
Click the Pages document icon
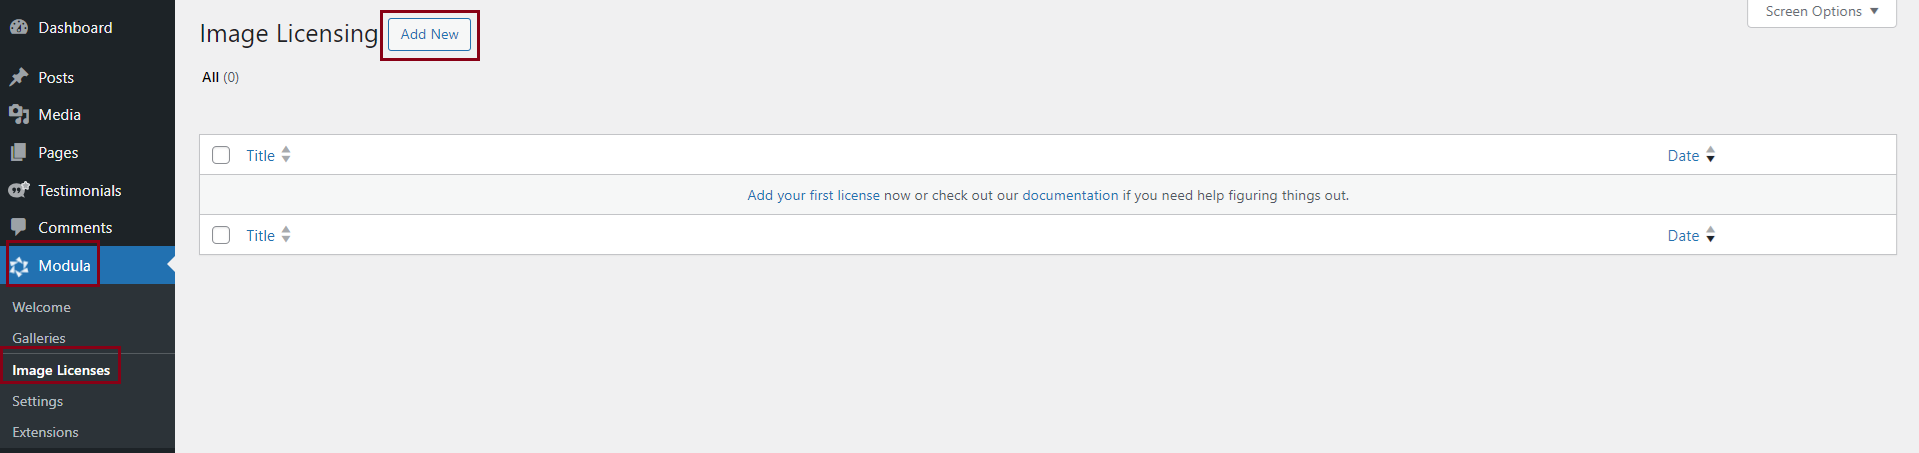click(x=18, y=153)
